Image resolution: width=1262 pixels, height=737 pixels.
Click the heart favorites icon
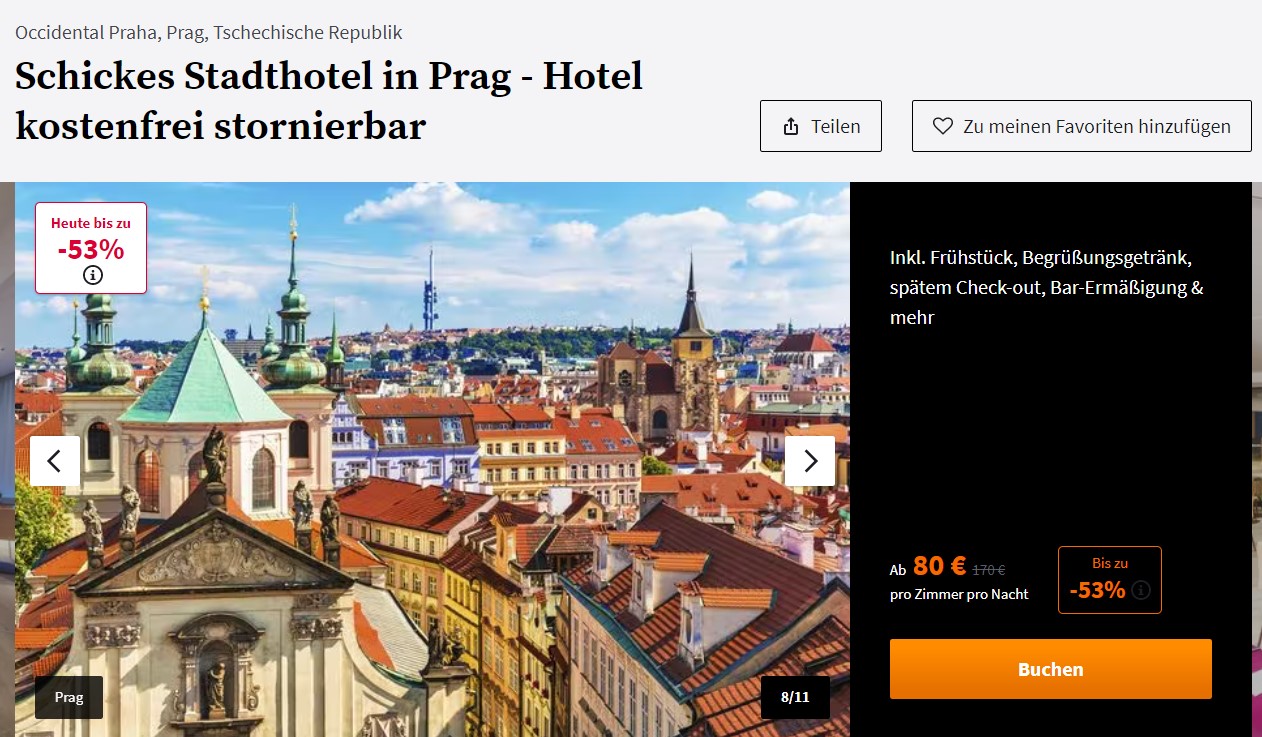(x=942, y=126)
